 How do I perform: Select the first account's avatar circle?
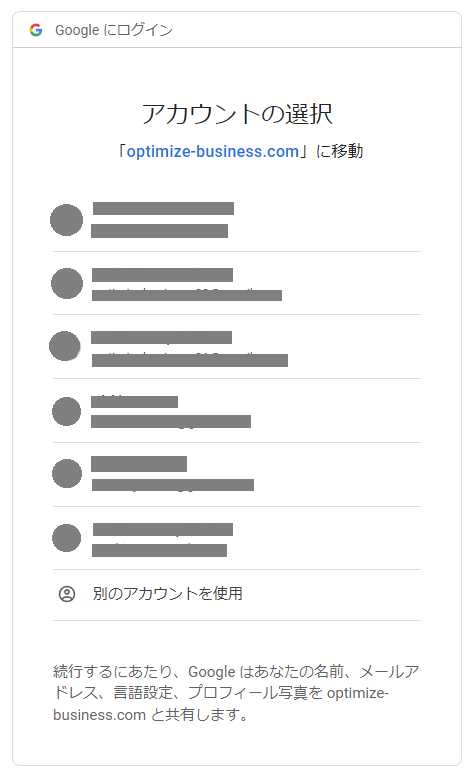(x=67, y=220)
